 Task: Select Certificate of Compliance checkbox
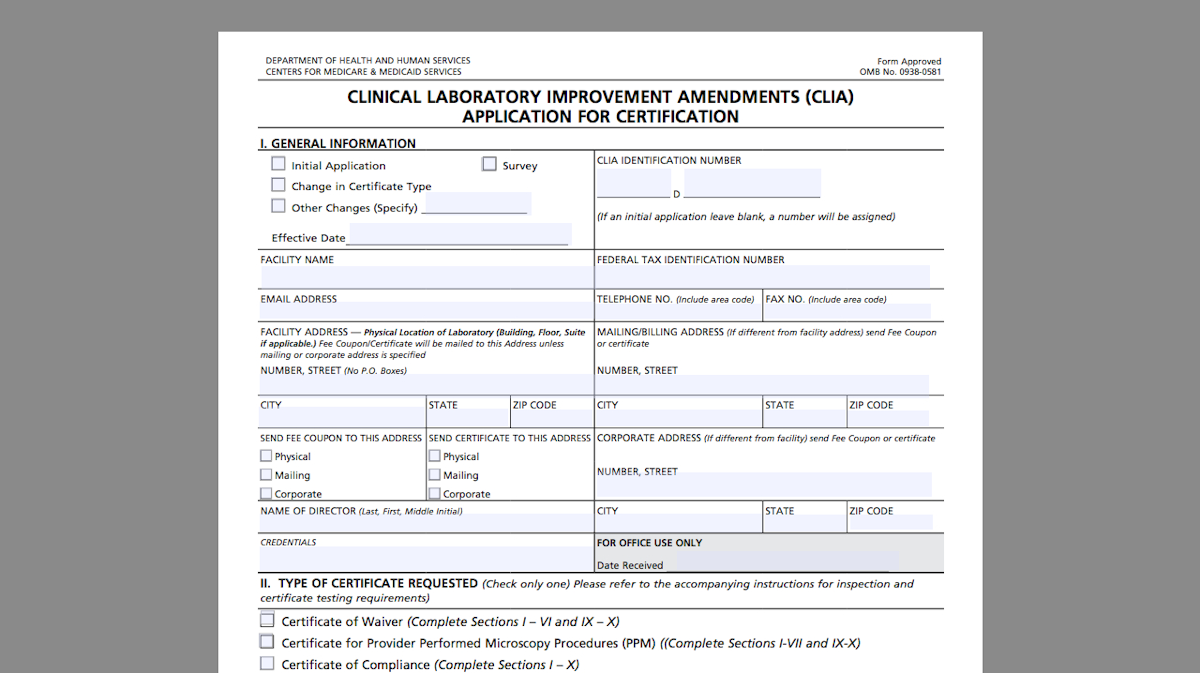(267, 662)
